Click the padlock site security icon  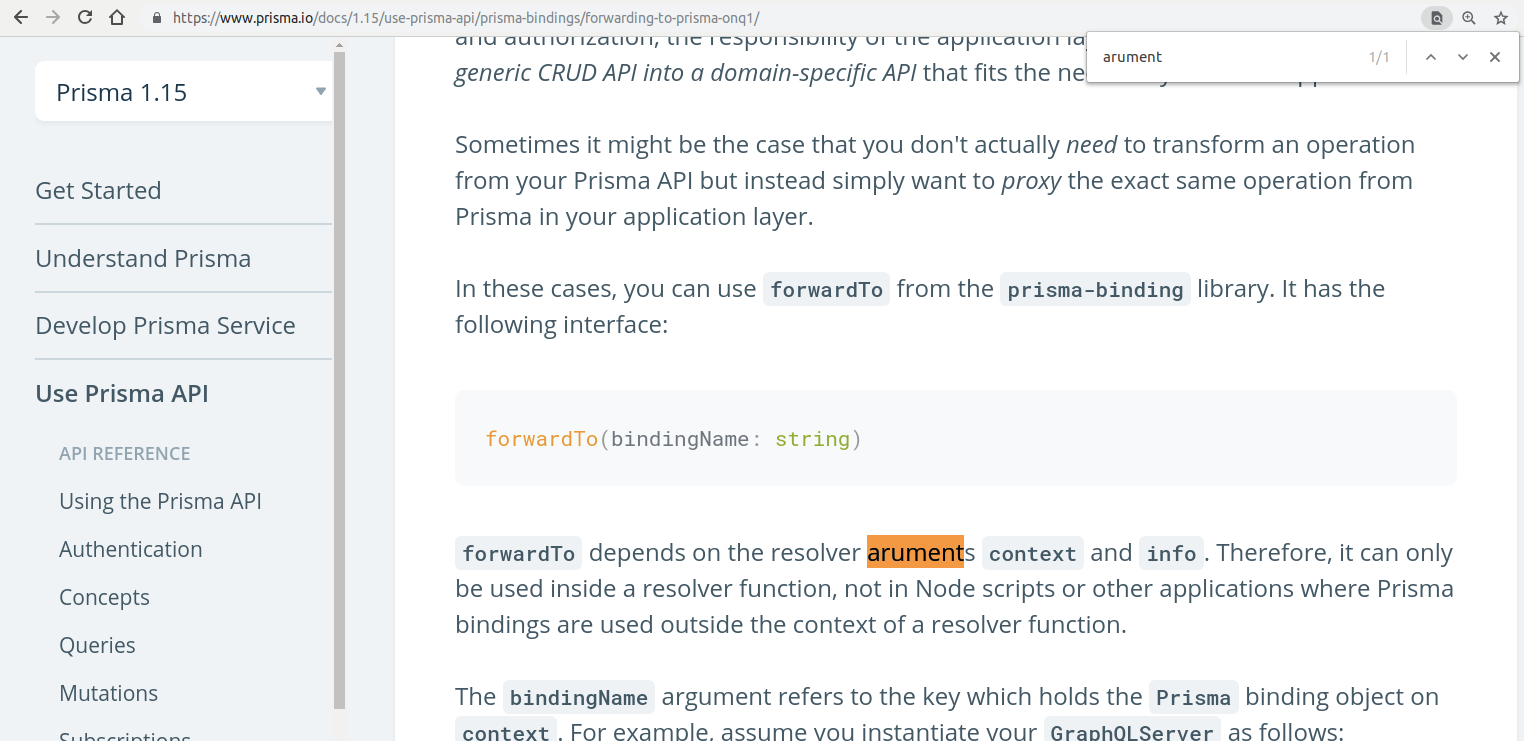click(x=156, y=17)
